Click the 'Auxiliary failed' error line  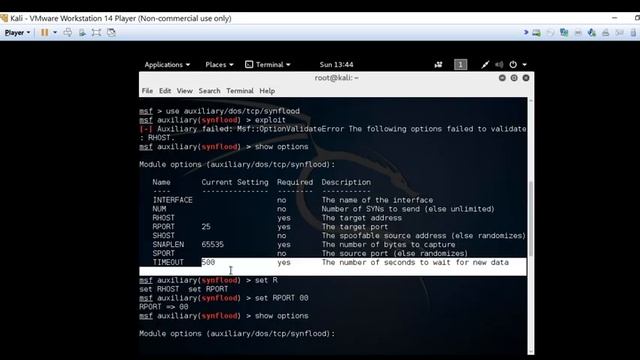coord(333,129)
